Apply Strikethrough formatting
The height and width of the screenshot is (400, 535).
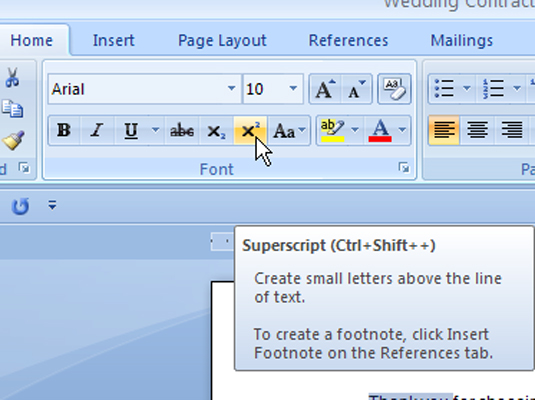pos(182,131)
